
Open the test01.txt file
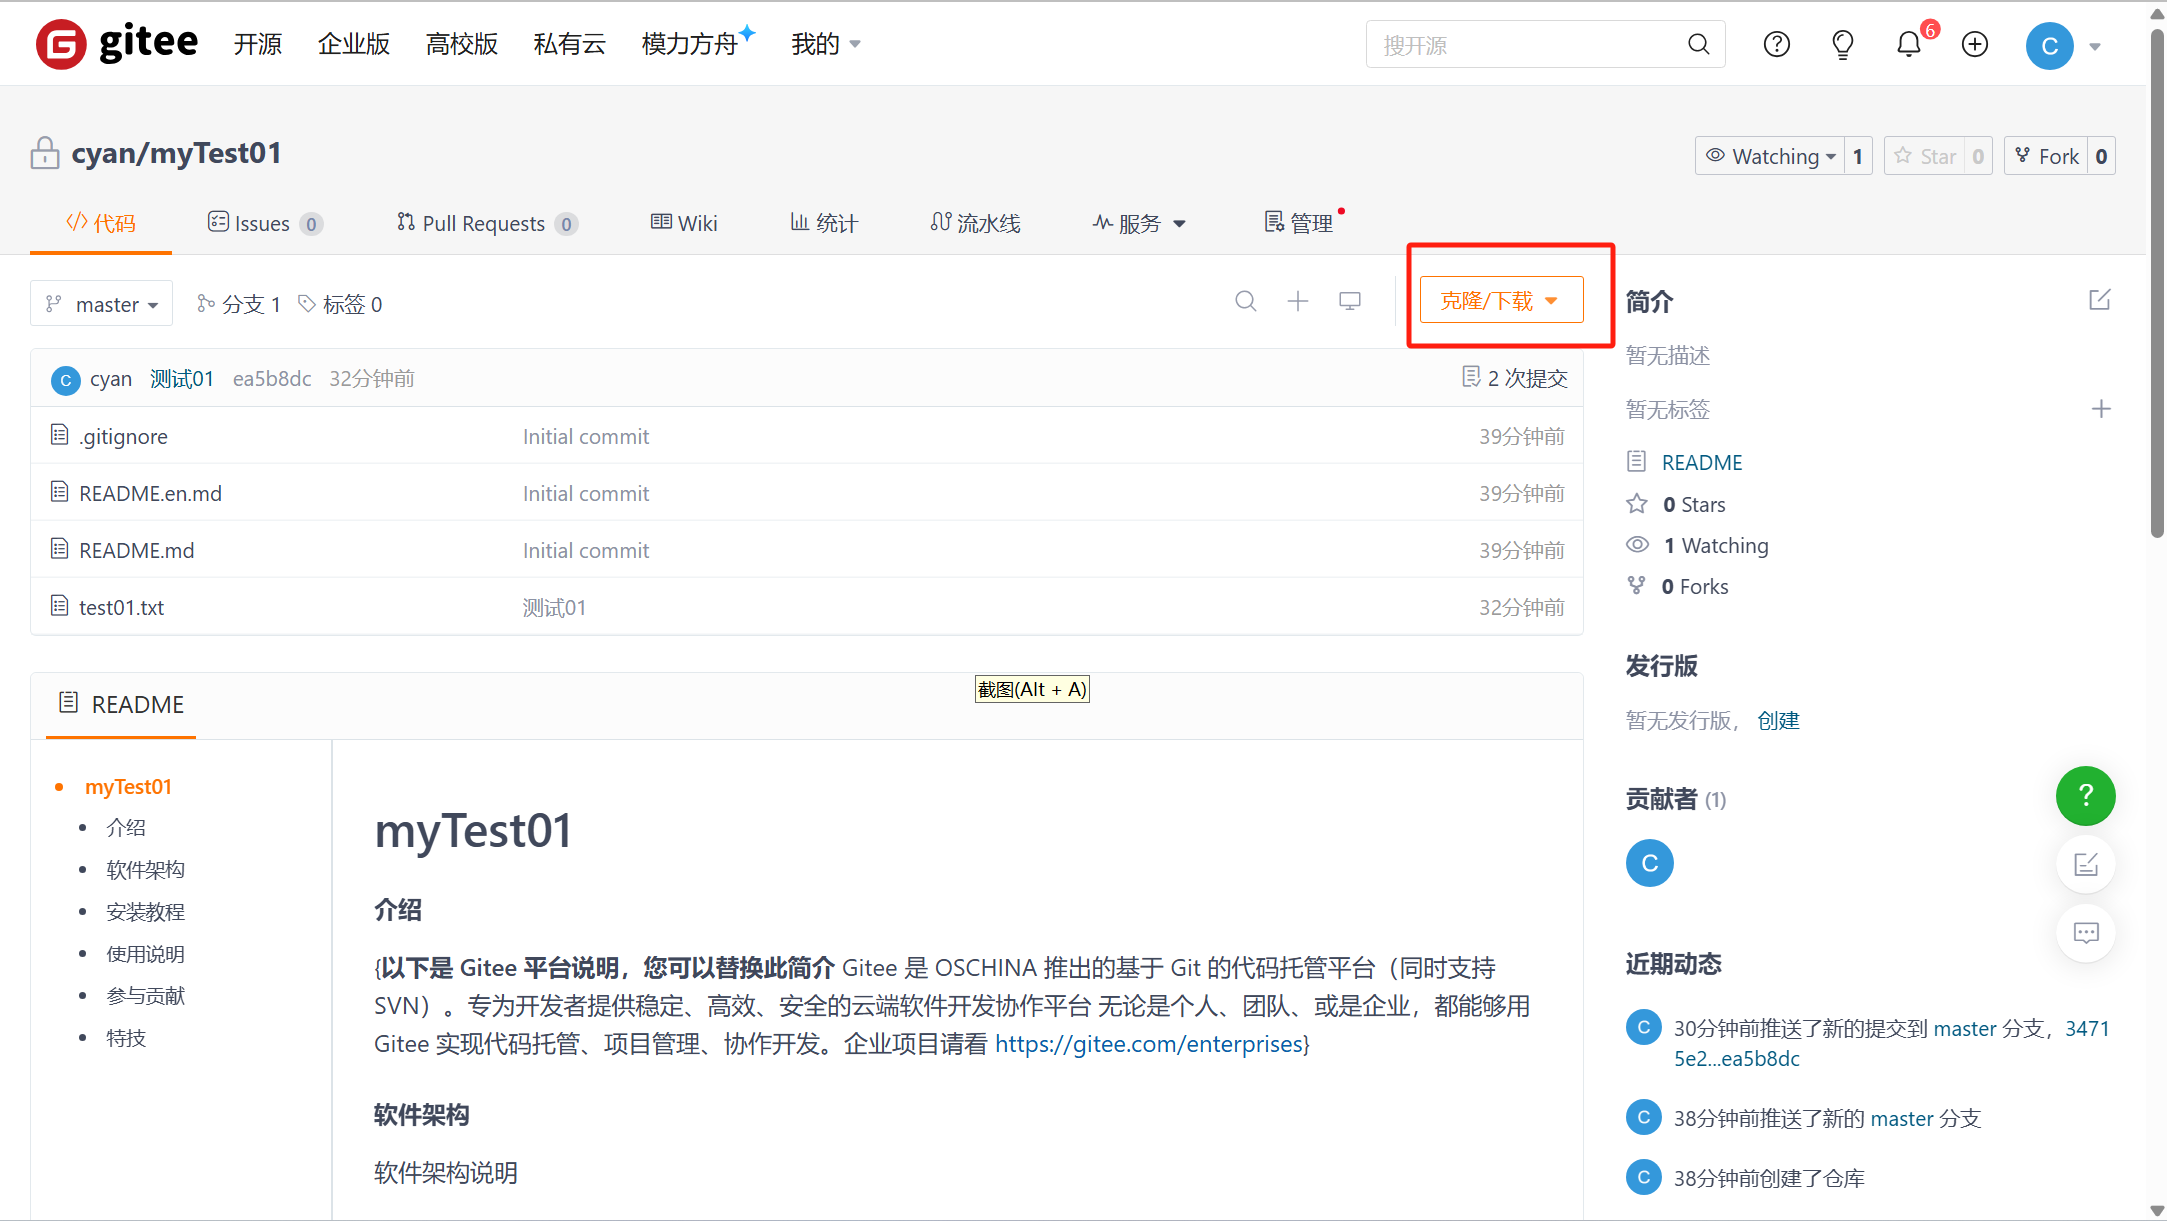121,607
